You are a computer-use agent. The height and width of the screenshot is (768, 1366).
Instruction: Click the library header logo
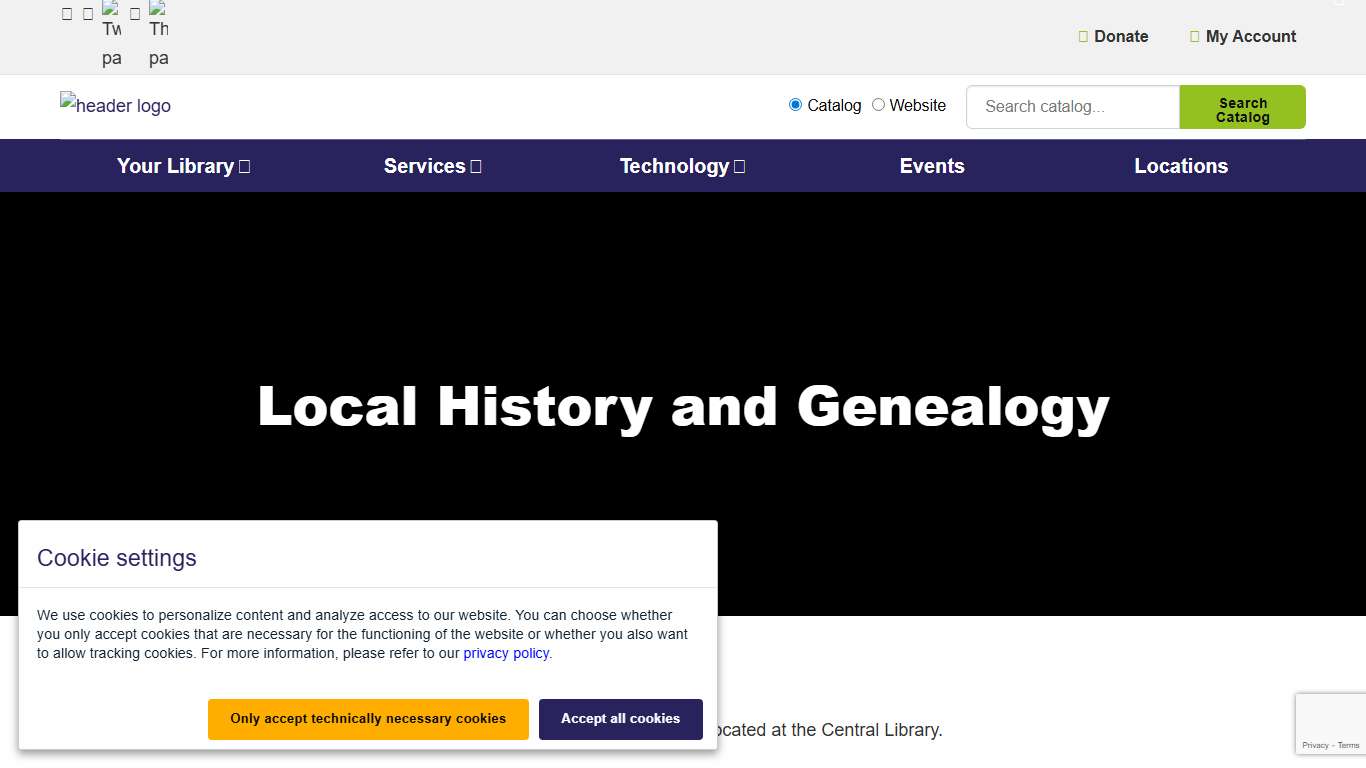tap(114, 105)
